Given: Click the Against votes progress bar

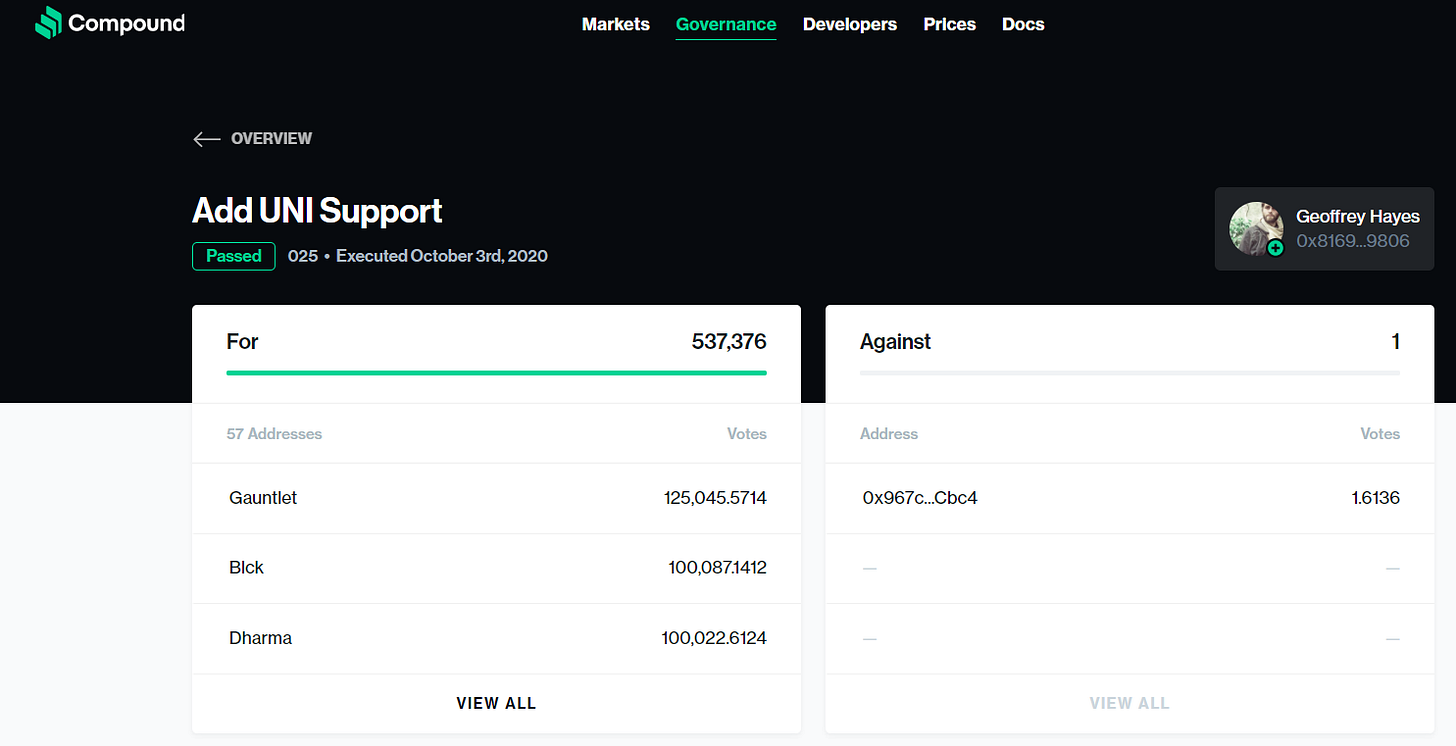Looking at the screenshot, I should click(x=1130, y=373).
